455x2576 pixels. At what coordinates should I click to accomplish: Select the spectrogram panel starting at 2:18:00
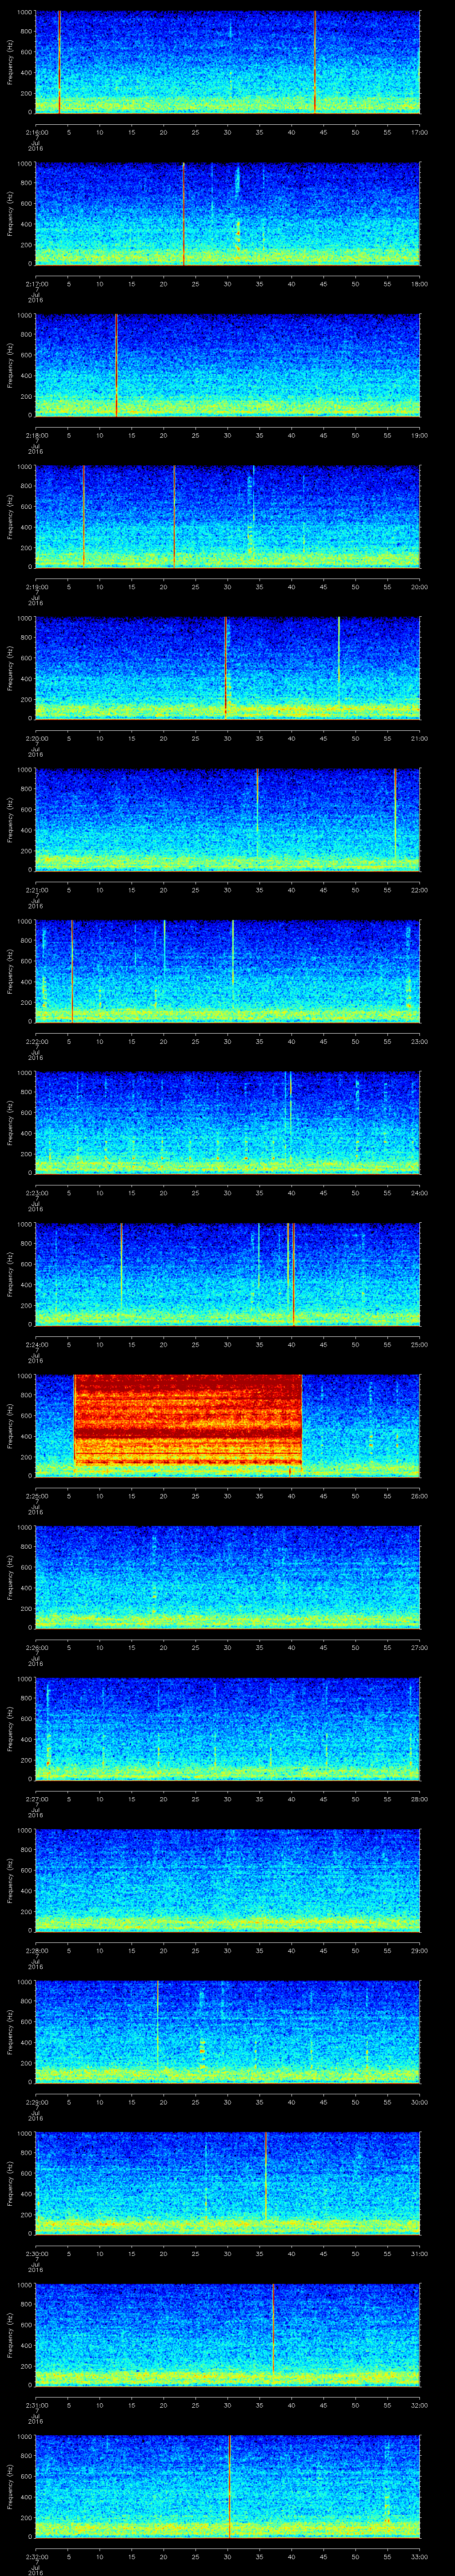click(x=227, y=365)
